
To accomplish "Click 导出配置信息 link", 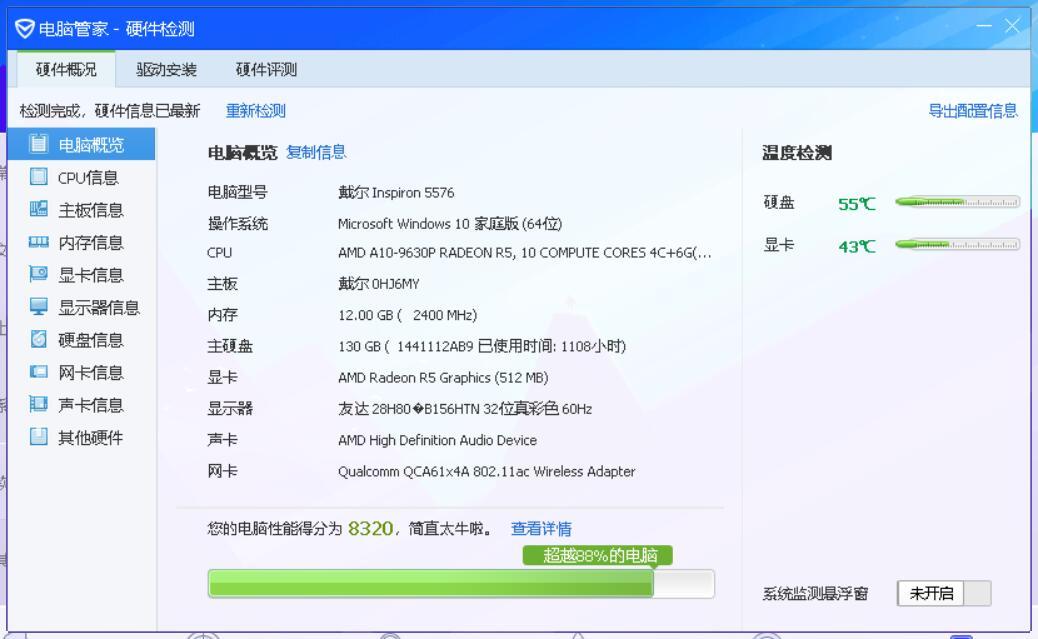I will [x=972, y=111].
